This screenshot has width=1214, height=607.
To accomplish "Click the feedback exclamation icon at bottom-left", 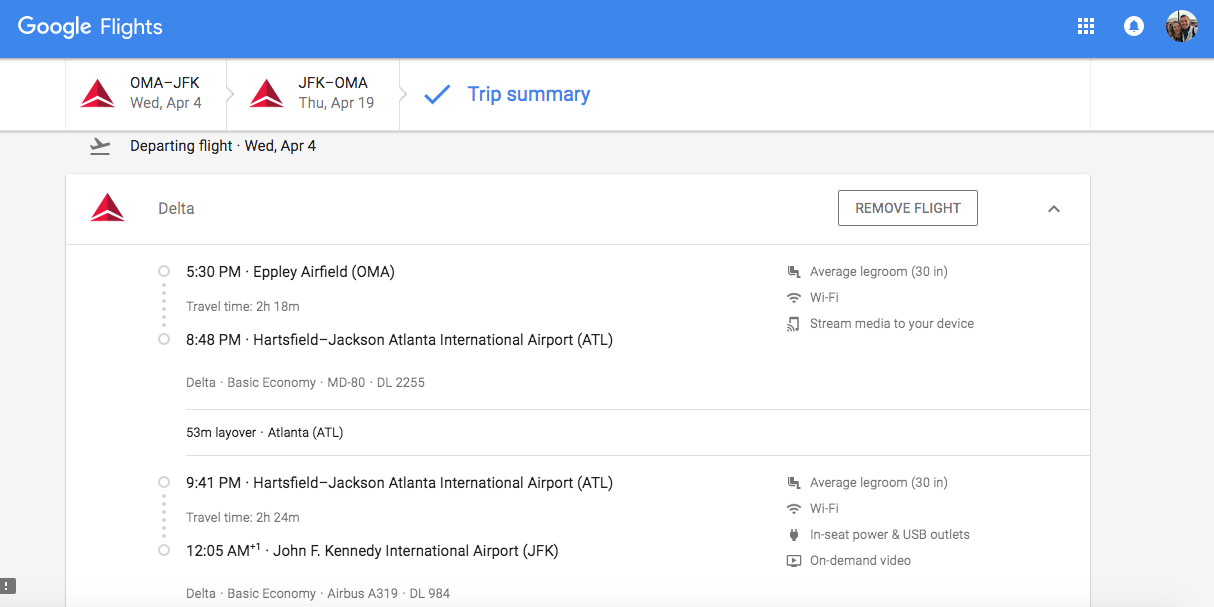I will pos(8,586).
